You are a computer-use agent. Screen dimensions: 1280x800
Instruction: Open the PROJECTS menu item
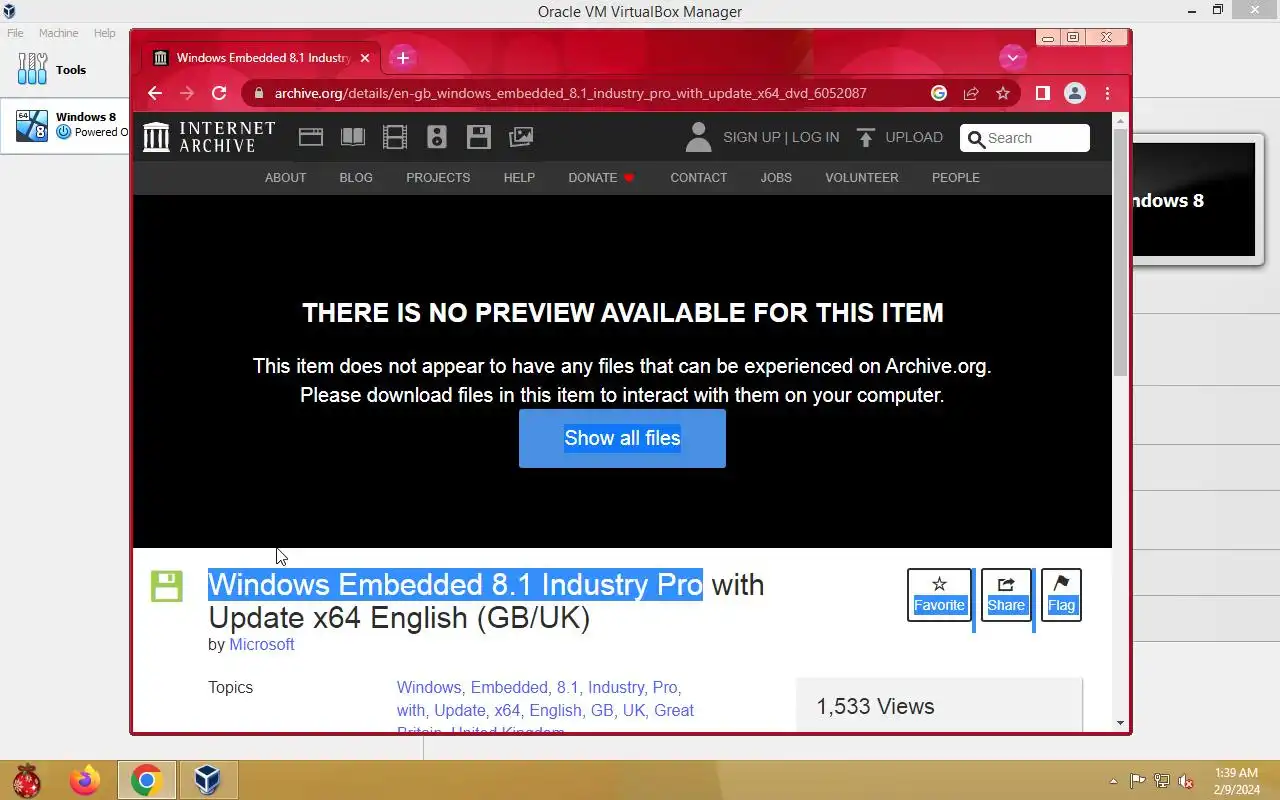tap(438, 177)
